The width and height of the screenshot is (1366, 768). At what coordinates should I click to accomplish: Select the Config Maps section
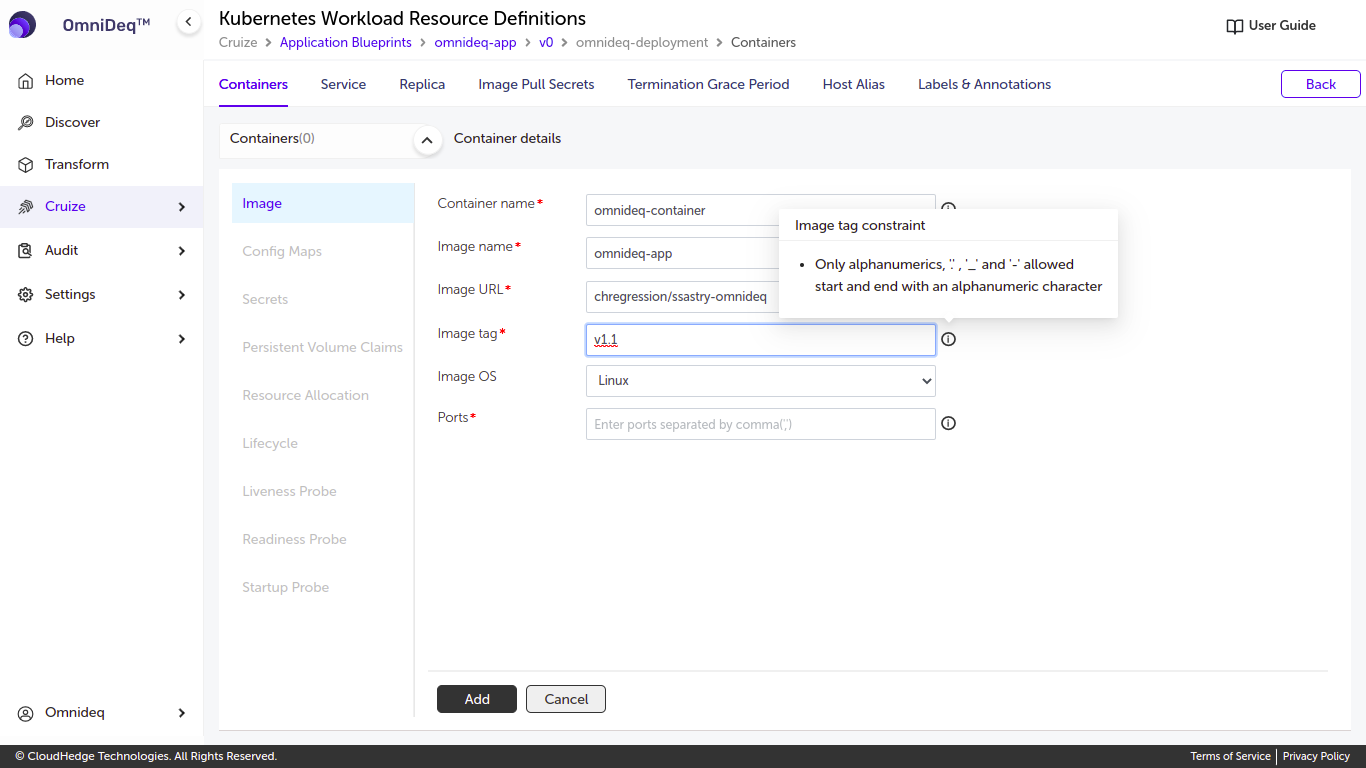click(x=323, y=251)
